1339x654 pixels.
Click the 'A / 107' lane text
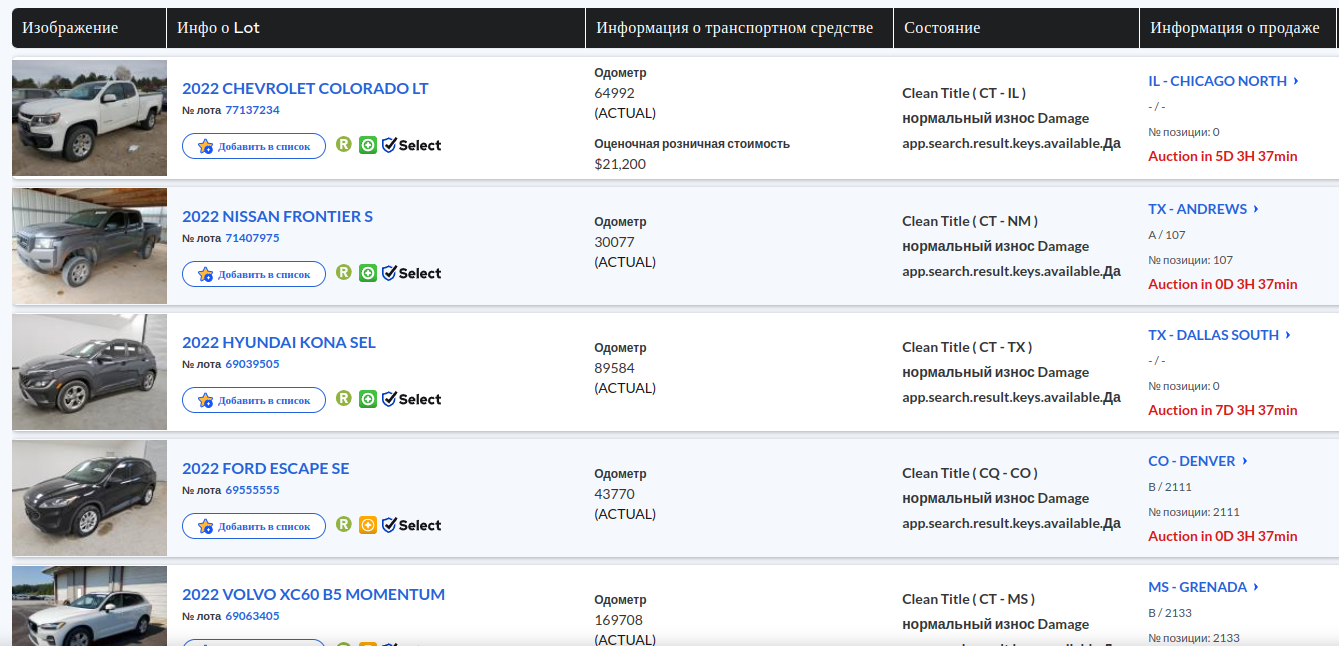(1167, 235)
